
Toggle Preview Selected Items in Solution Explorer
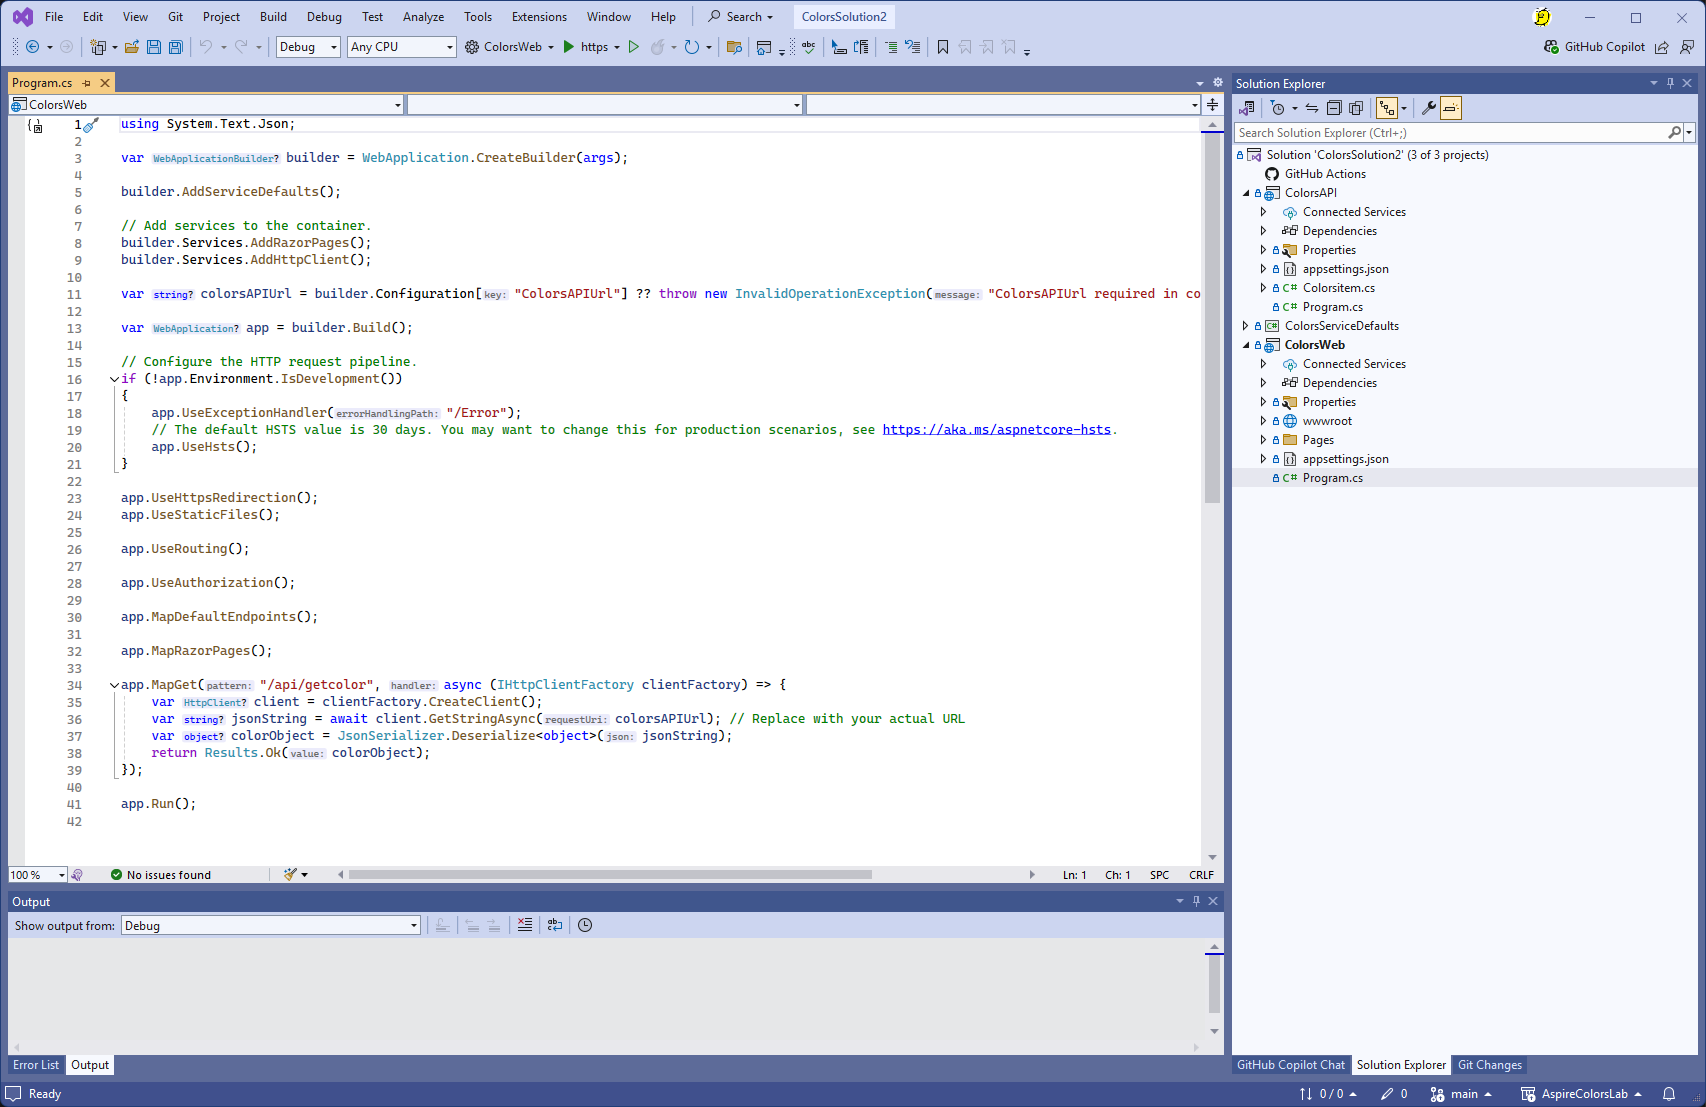click(1451, 108)
